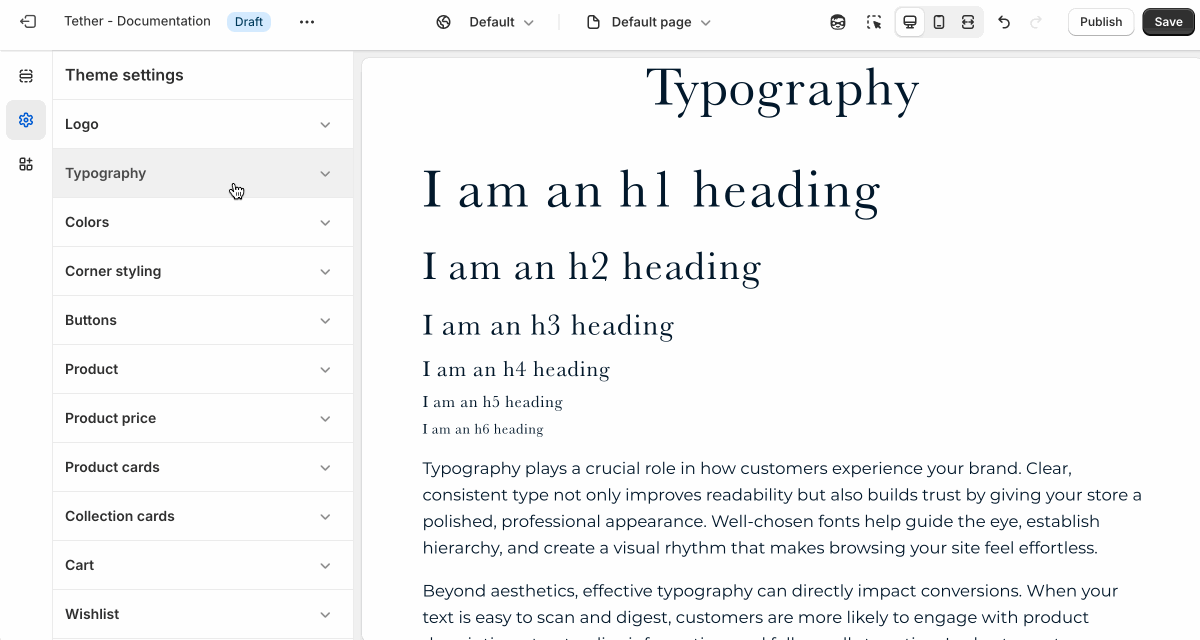Expand the Collection cards settings section
The height and width of the screenshot is (640, 1200).
(203, 516)
